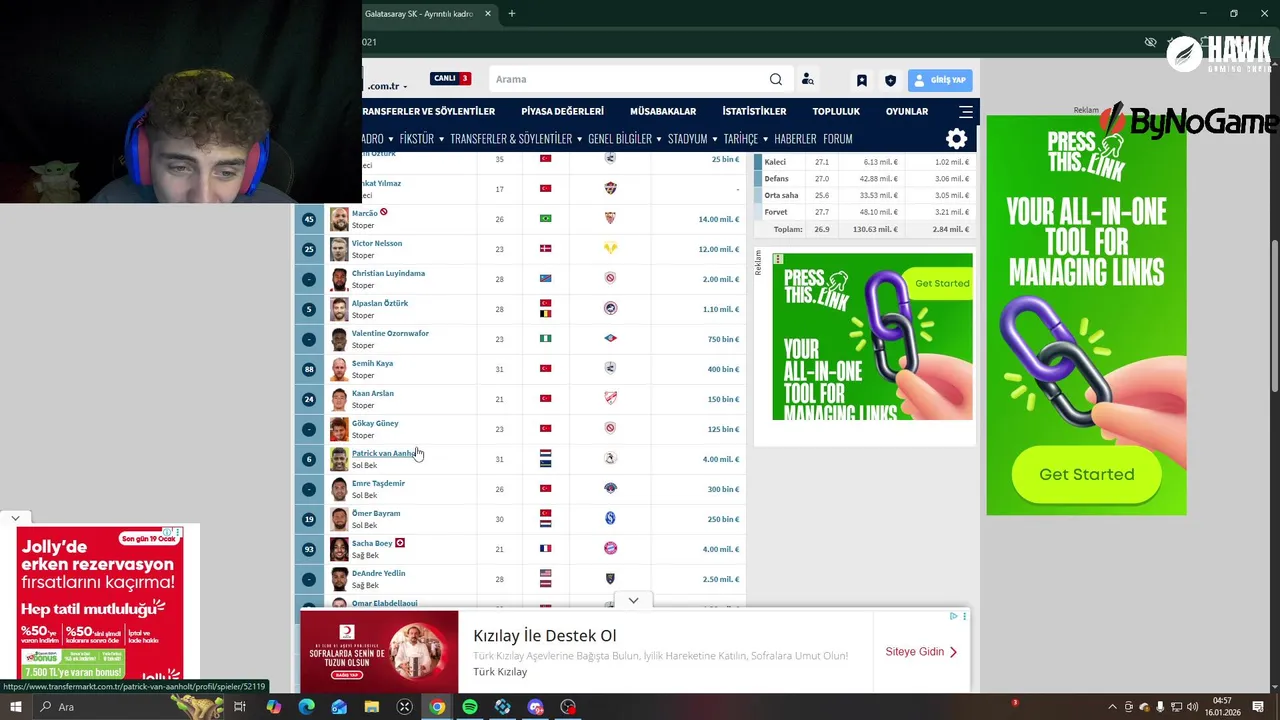
Task: Open the hamburger menu beside OYUNLAR
Action: tap(966, 111)
